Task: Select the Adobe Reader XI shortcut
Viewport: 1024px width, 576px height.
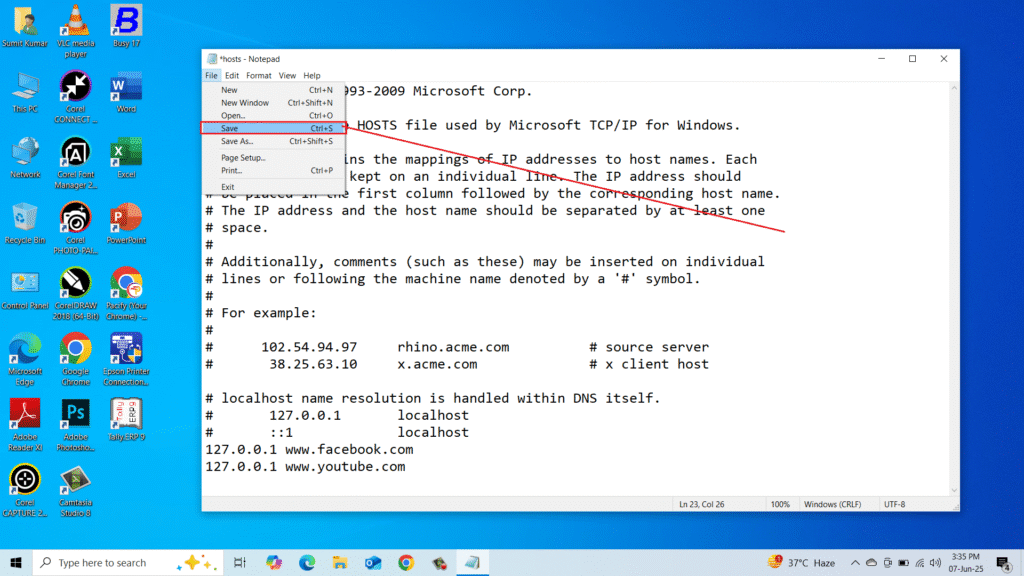Action: tap(25, 425)
